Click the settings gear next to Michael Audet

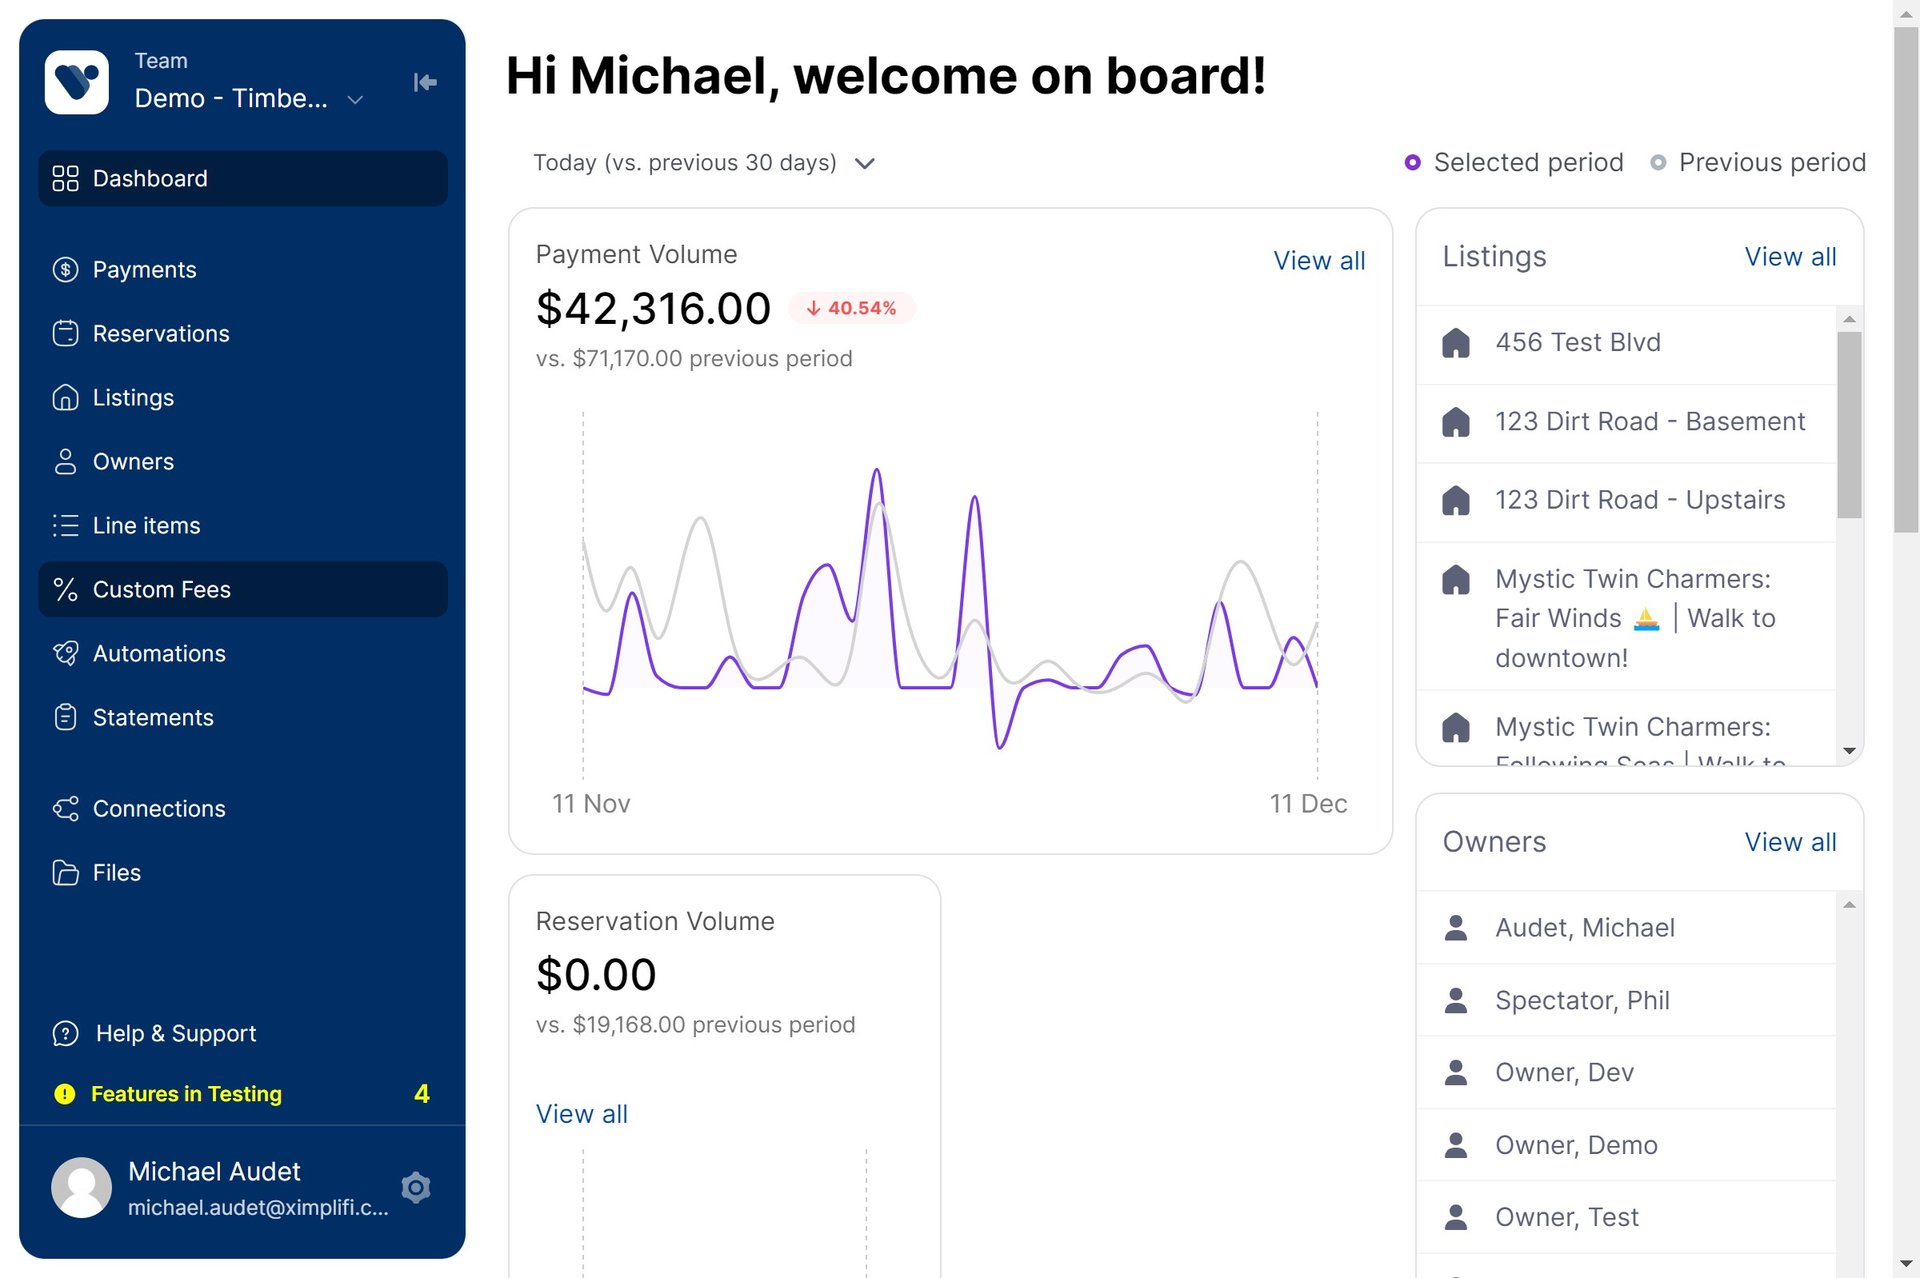[416, 1187]
